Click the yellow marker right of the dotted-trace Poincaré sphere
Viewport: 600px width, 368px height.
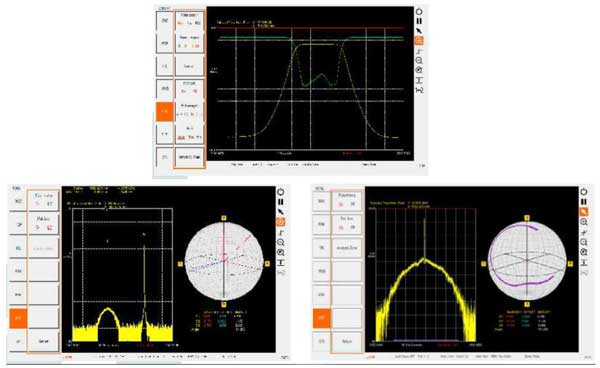point(267,264)
